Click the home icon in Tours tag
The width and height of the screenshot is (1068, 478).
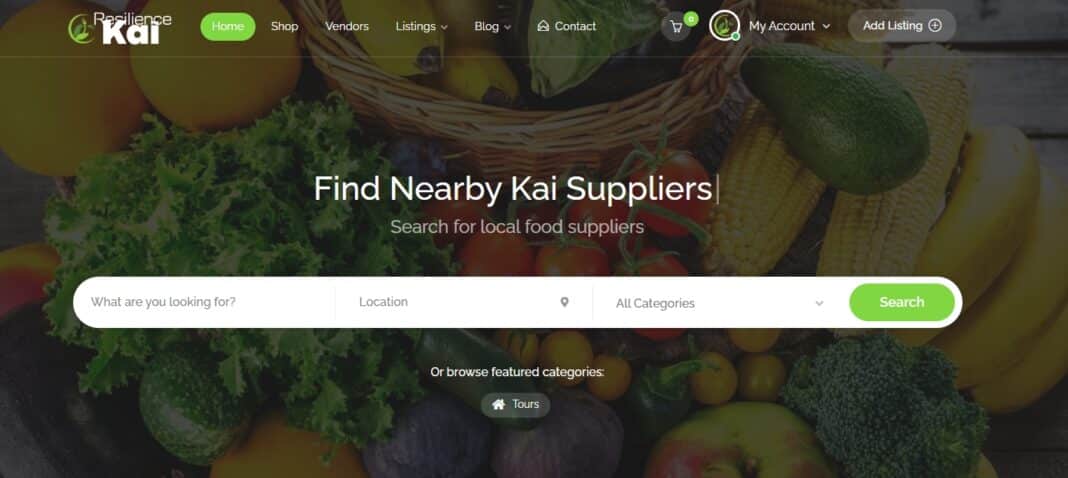[x=499, y=404]
